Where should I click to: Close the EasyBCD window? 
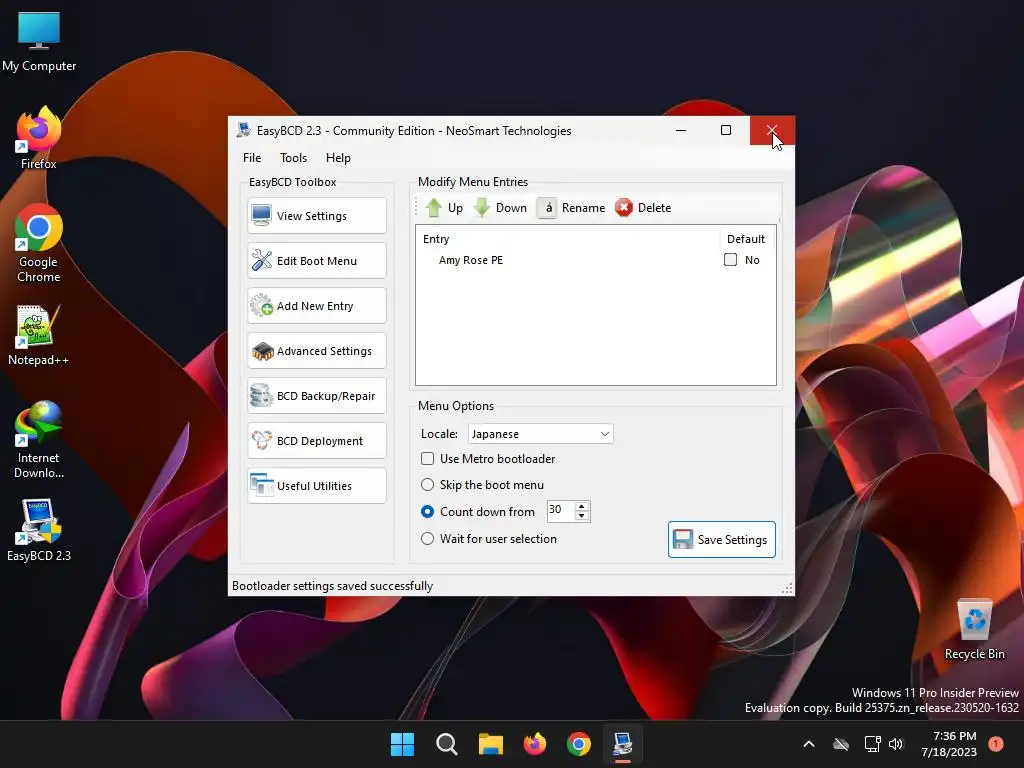(772, 130)
